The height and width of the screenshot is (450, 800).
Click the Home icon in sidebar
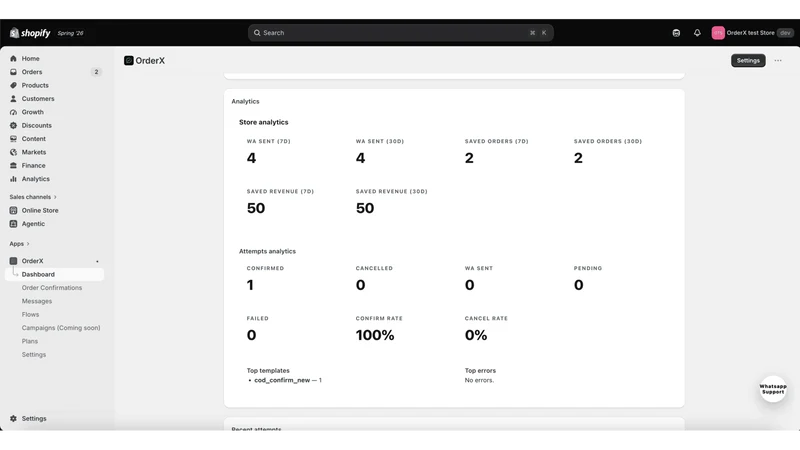click(x=13, y=59)
